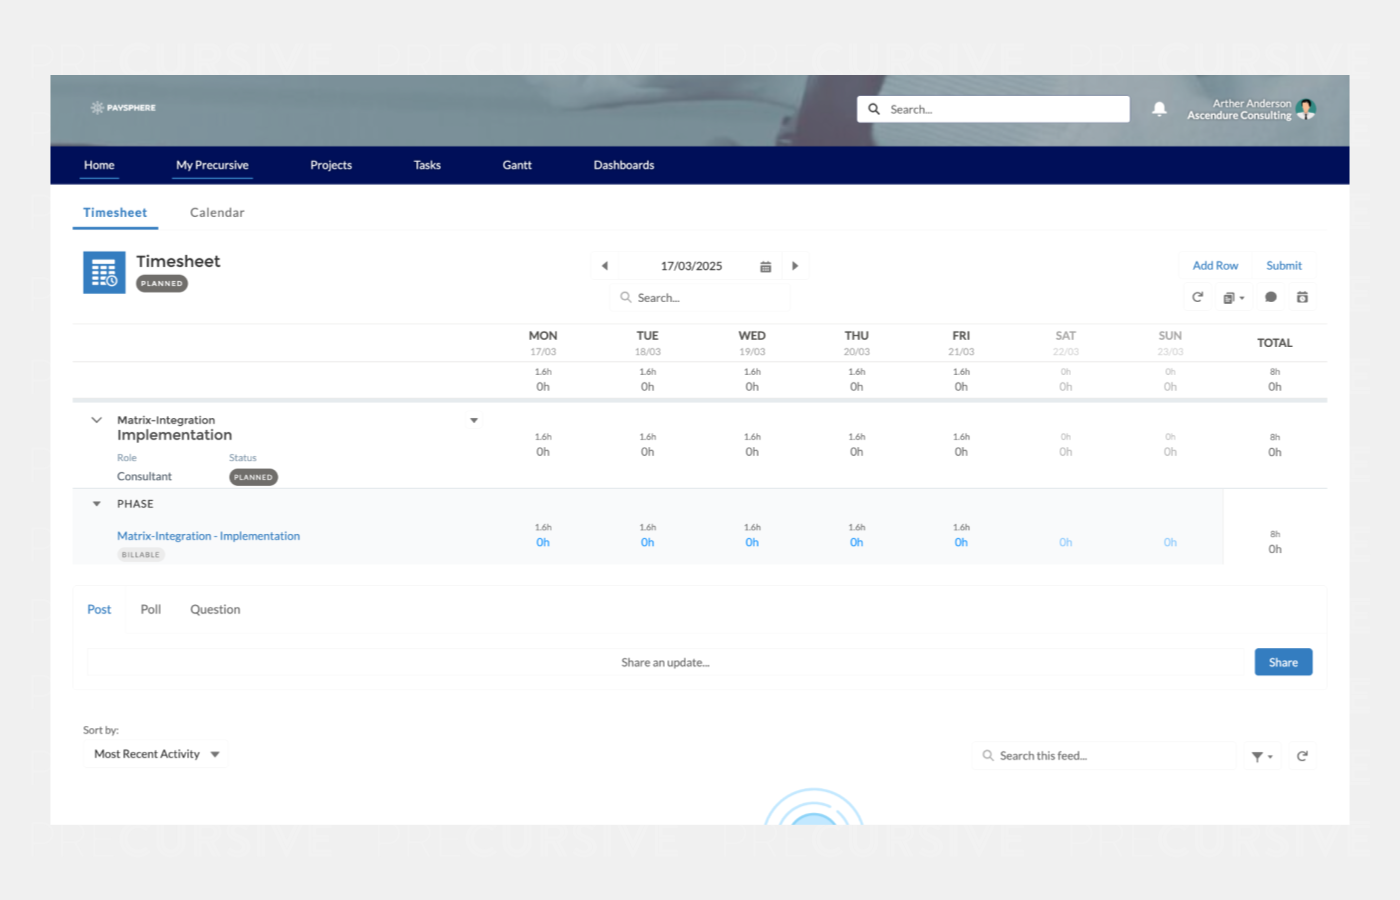Click the Consultant role value
The image size is (1400, 900).
144,477
